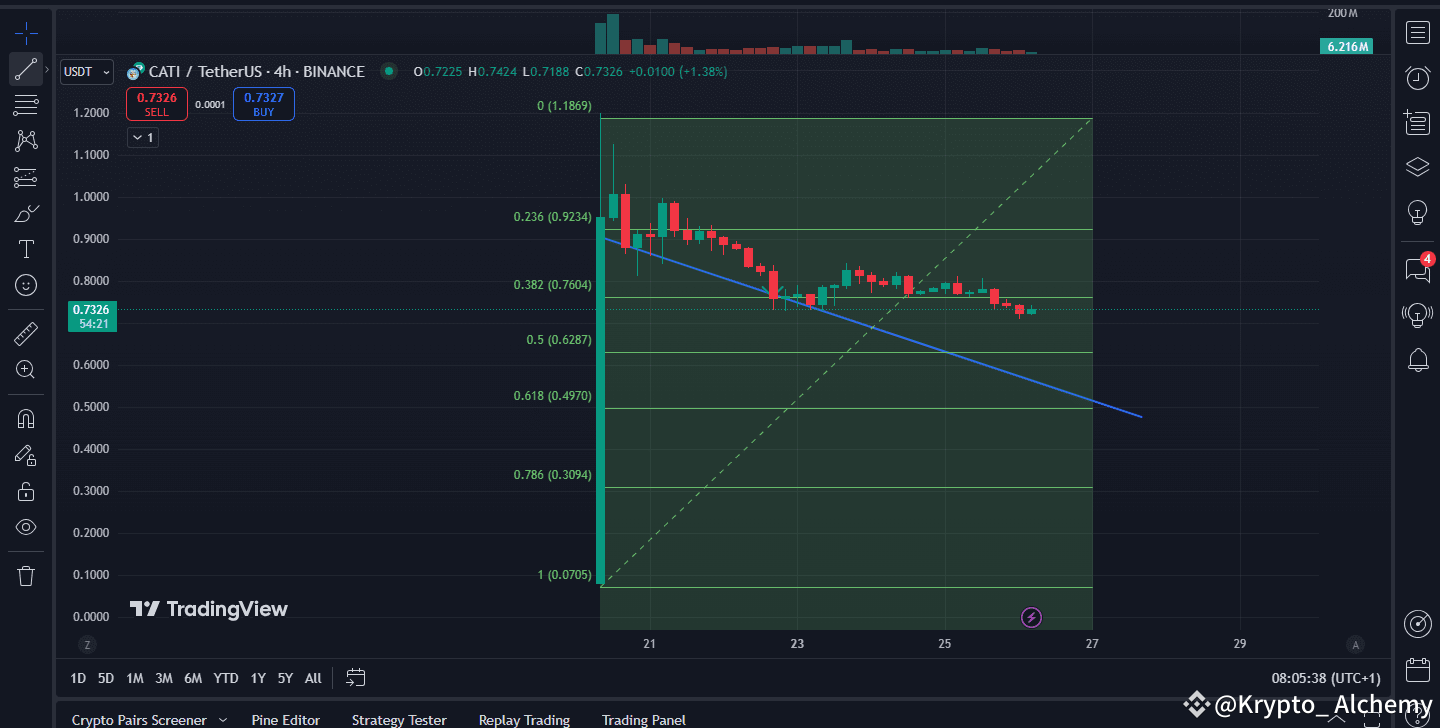This screenshot has height=728, width=1440.
Task: Click the Buy button at 0.7327
Action: pyautogui.click(x=263, y=103)
